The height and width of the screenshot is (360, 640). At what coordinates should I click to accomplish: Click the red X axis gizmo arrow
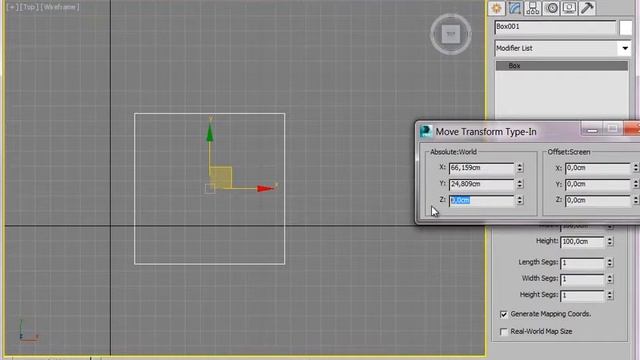point(265,188)
